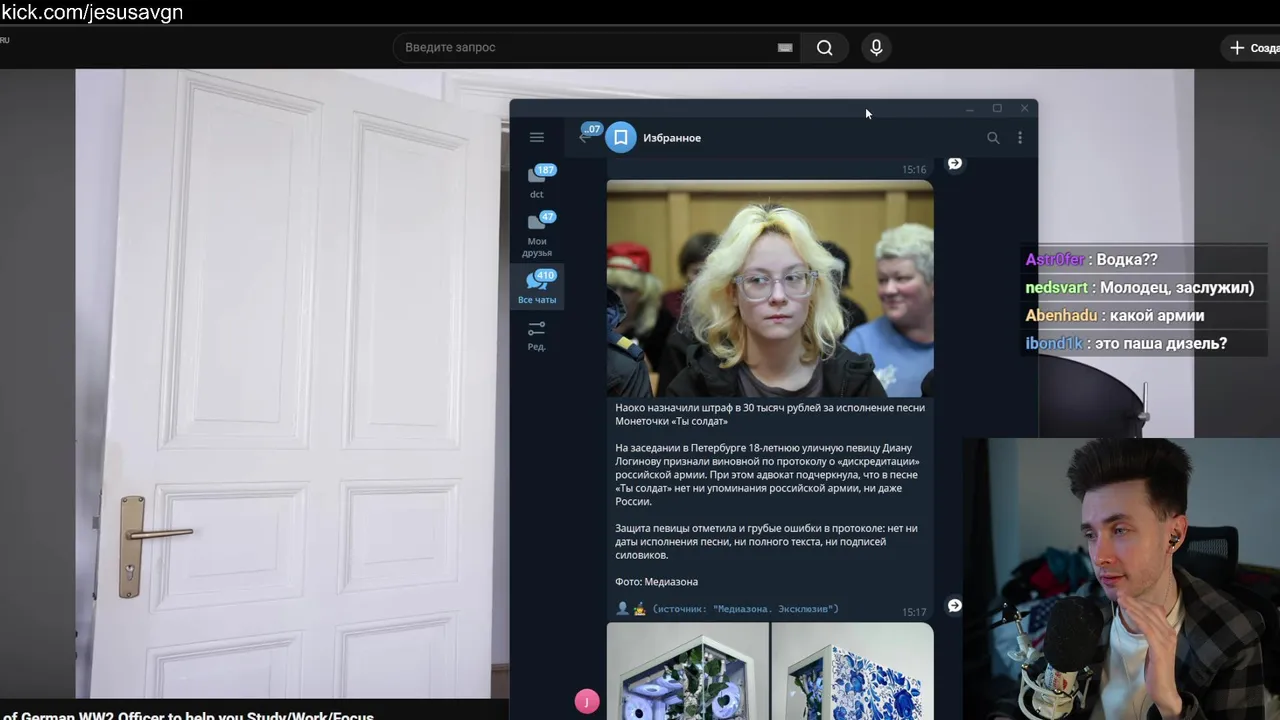Viewport: 1280px width, 720px height.
Task: Click the Abenhadu username in stream chat
Action: pyautogui.click(x=1061, y=316)
